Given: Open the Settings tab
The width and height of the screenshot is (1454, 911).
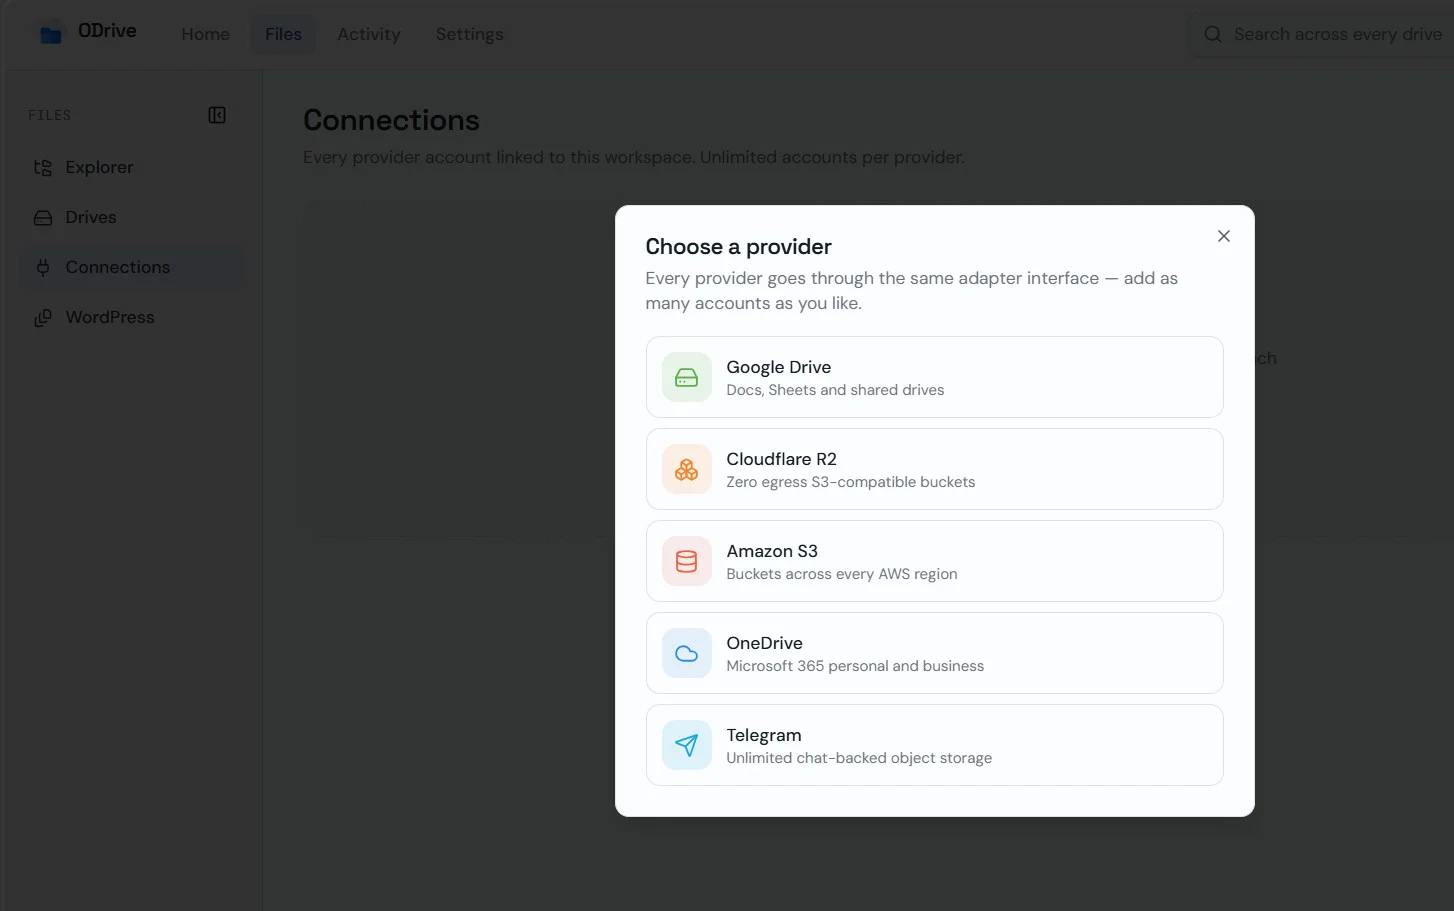Looking at the screenshot, I should coord(469,34).
